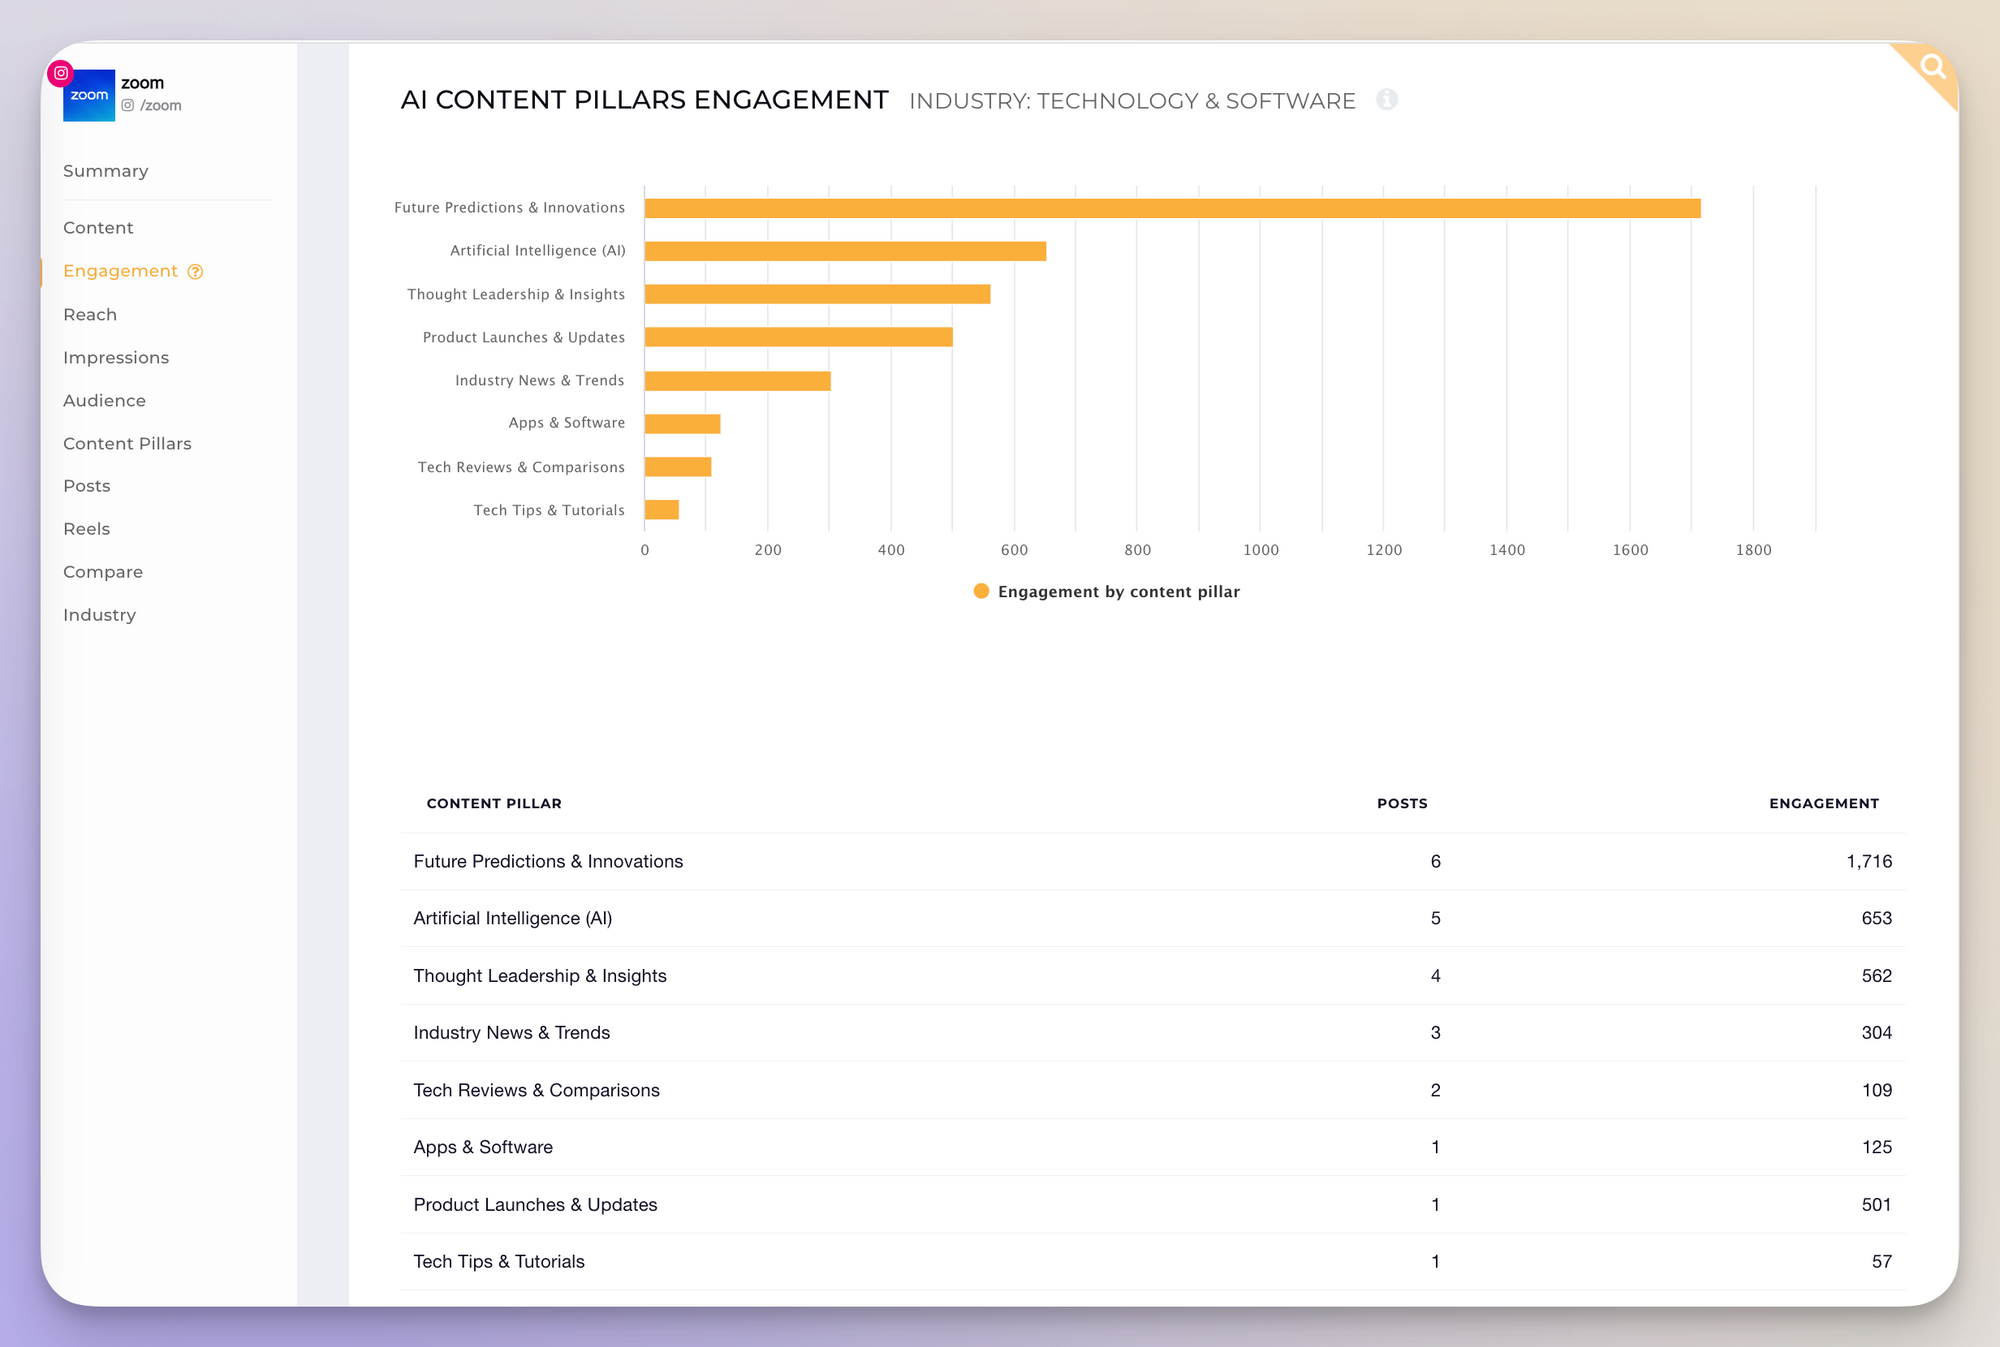Open the Reels section

click(87, 529)
